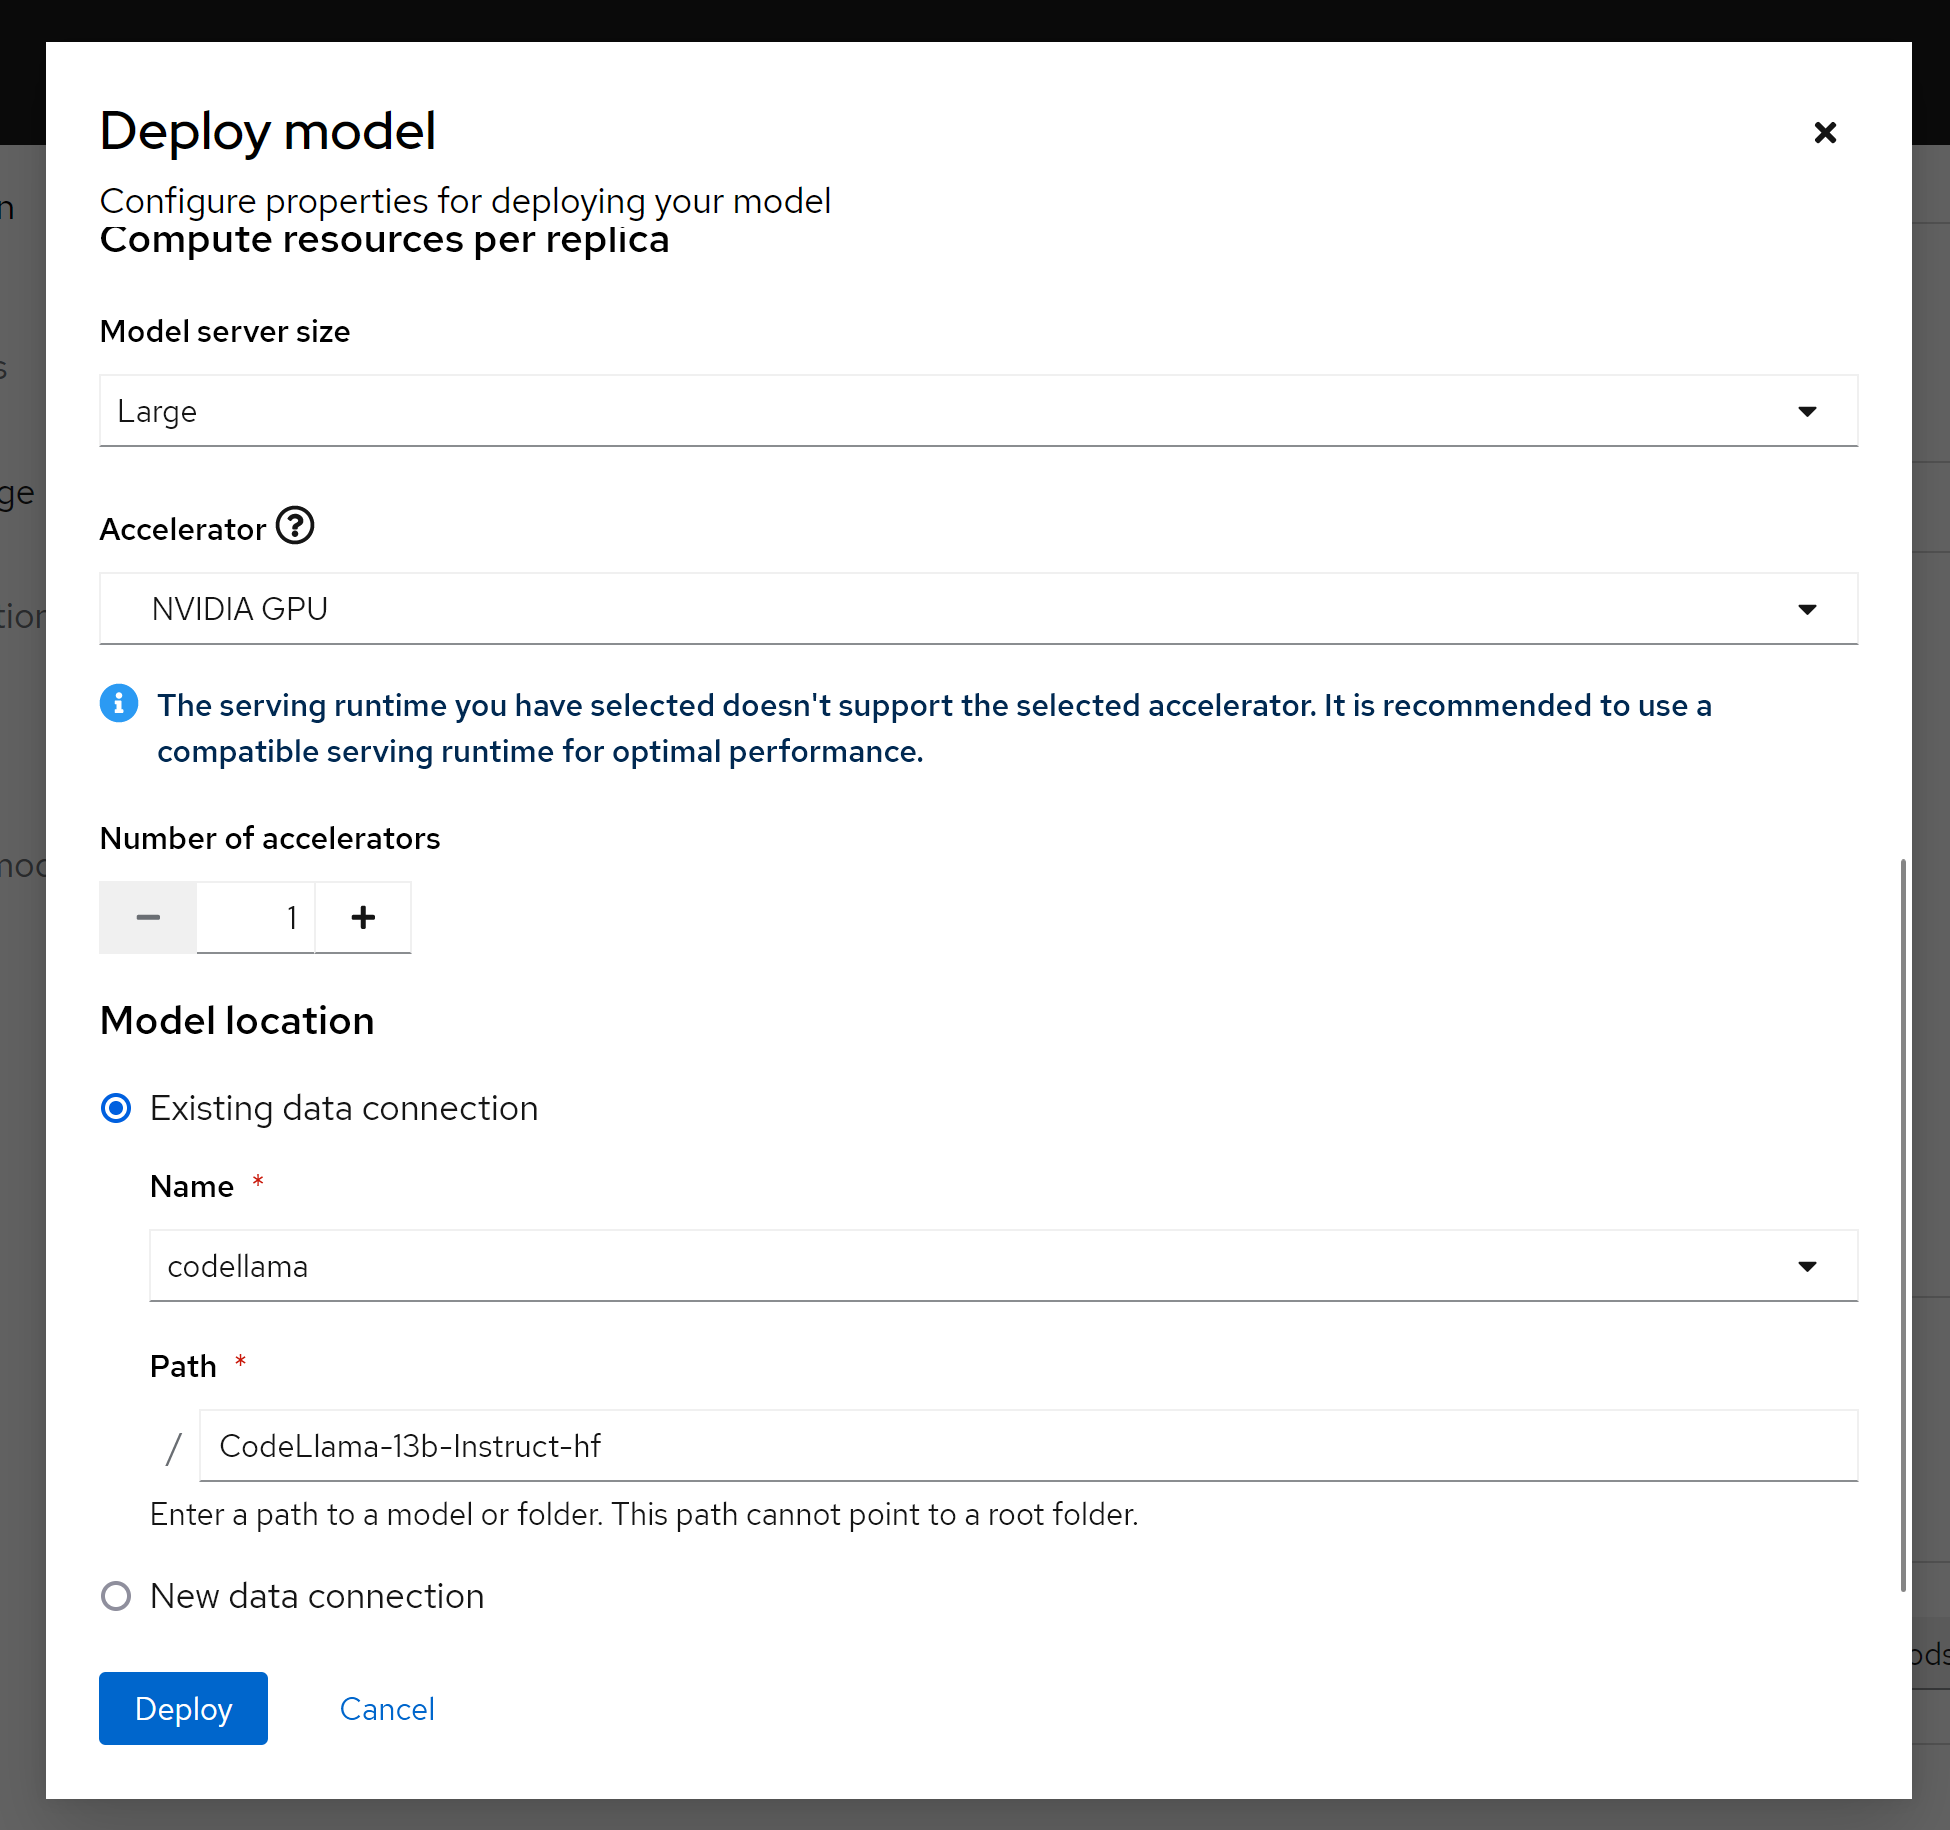Screen dimensions: 1950x1830
Task: Click the number of accelerators value field
Action: pyautogui.click(x=256, y=917)
